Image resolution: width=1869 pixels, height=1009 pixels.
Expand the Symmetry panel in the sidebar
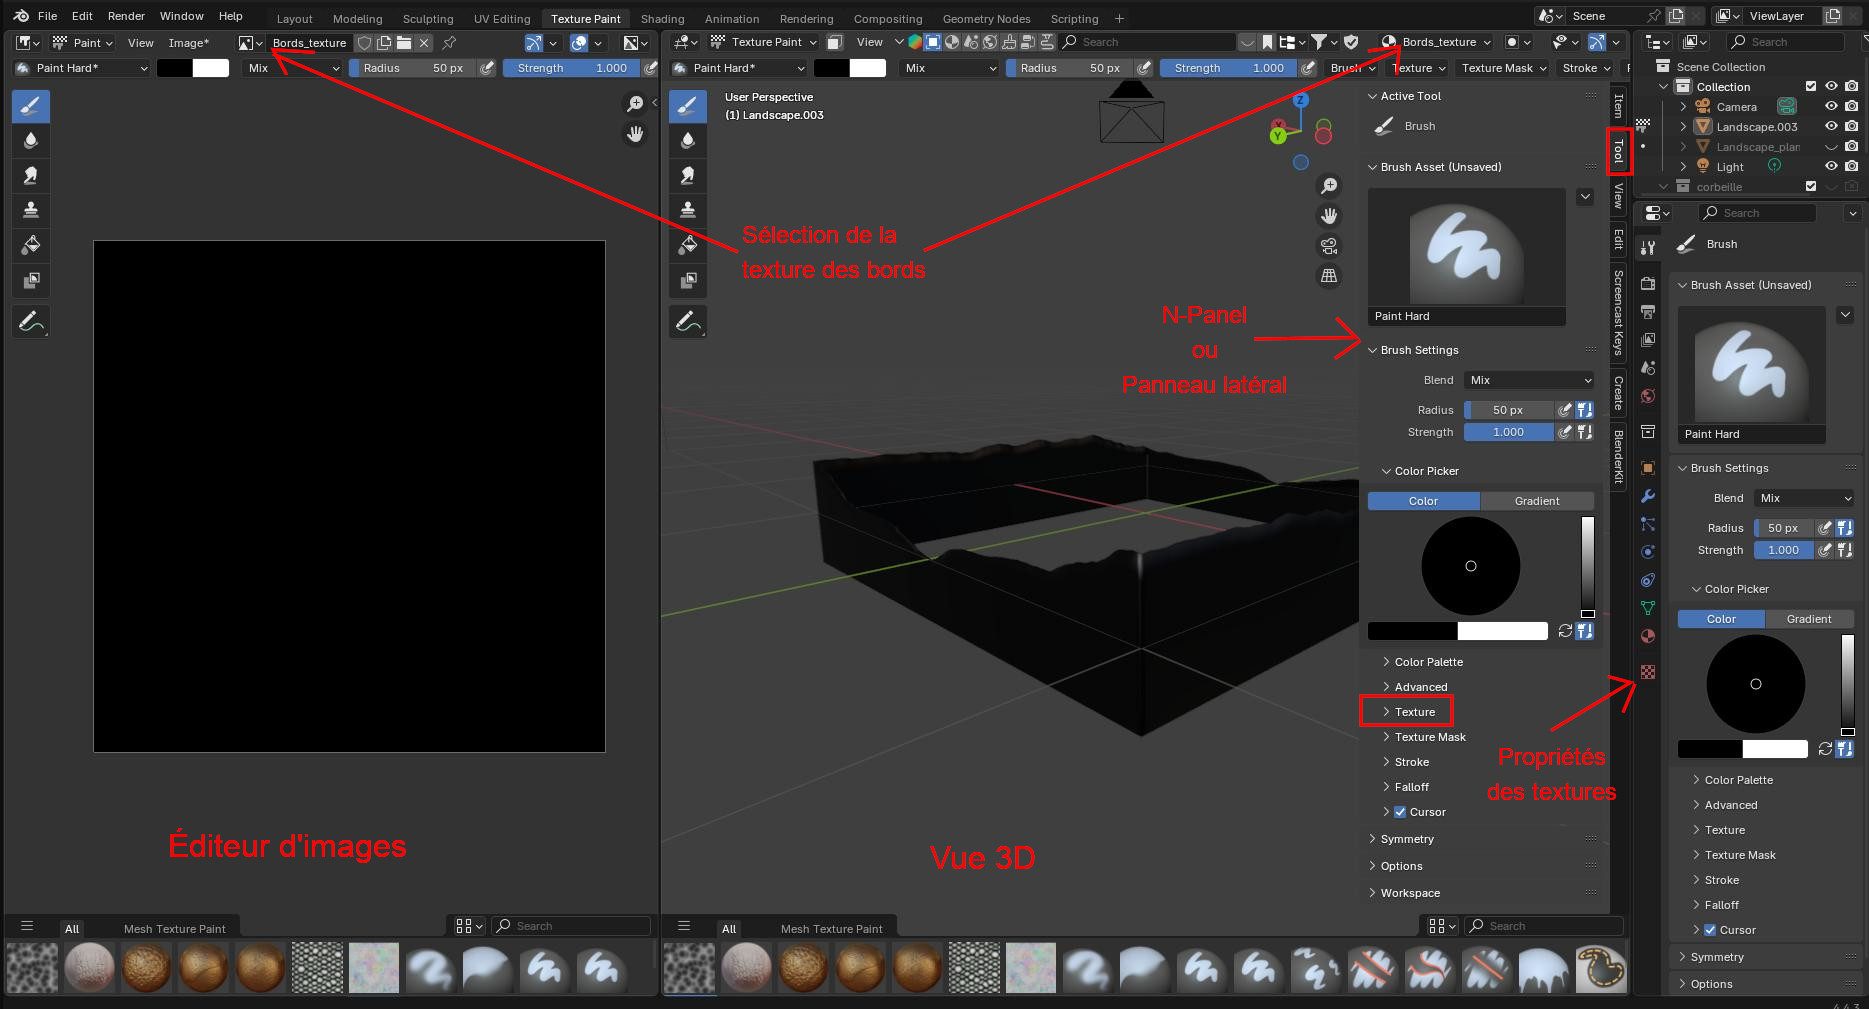click(x=1407, y=839)
